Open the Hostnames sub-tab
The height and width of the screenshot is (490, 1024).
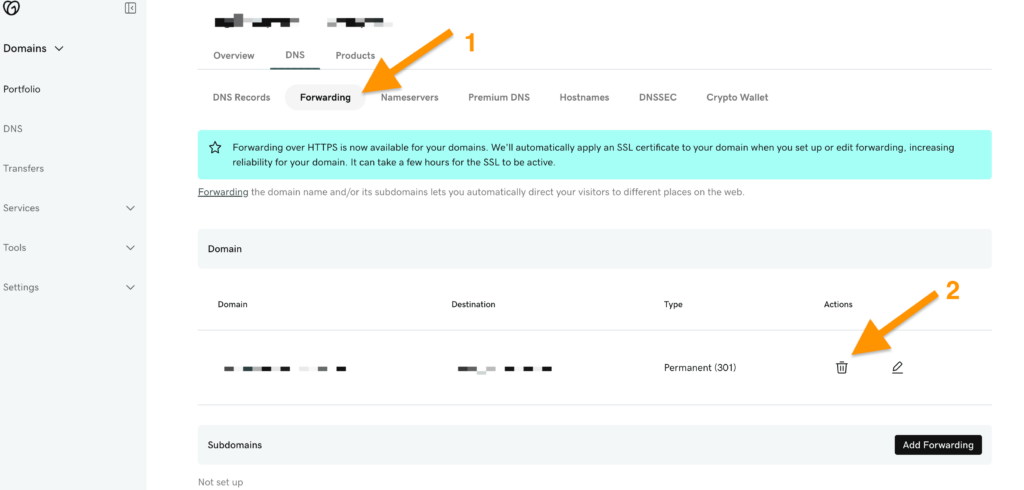584,97
